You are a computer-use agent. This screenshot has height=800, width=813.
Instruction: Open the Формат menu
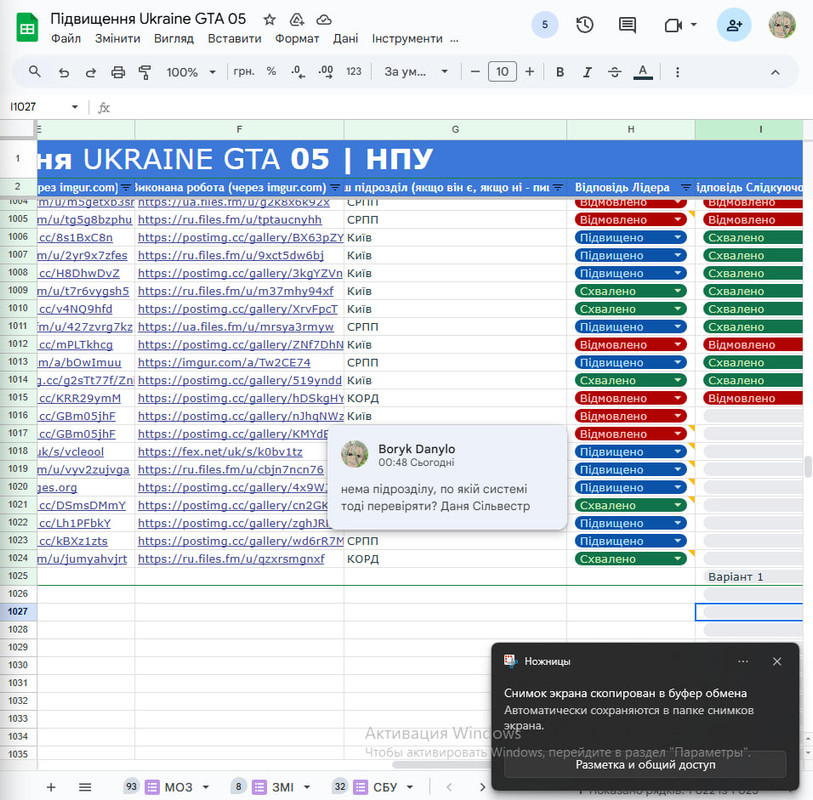pyautogui.click(x=297, y=38)
